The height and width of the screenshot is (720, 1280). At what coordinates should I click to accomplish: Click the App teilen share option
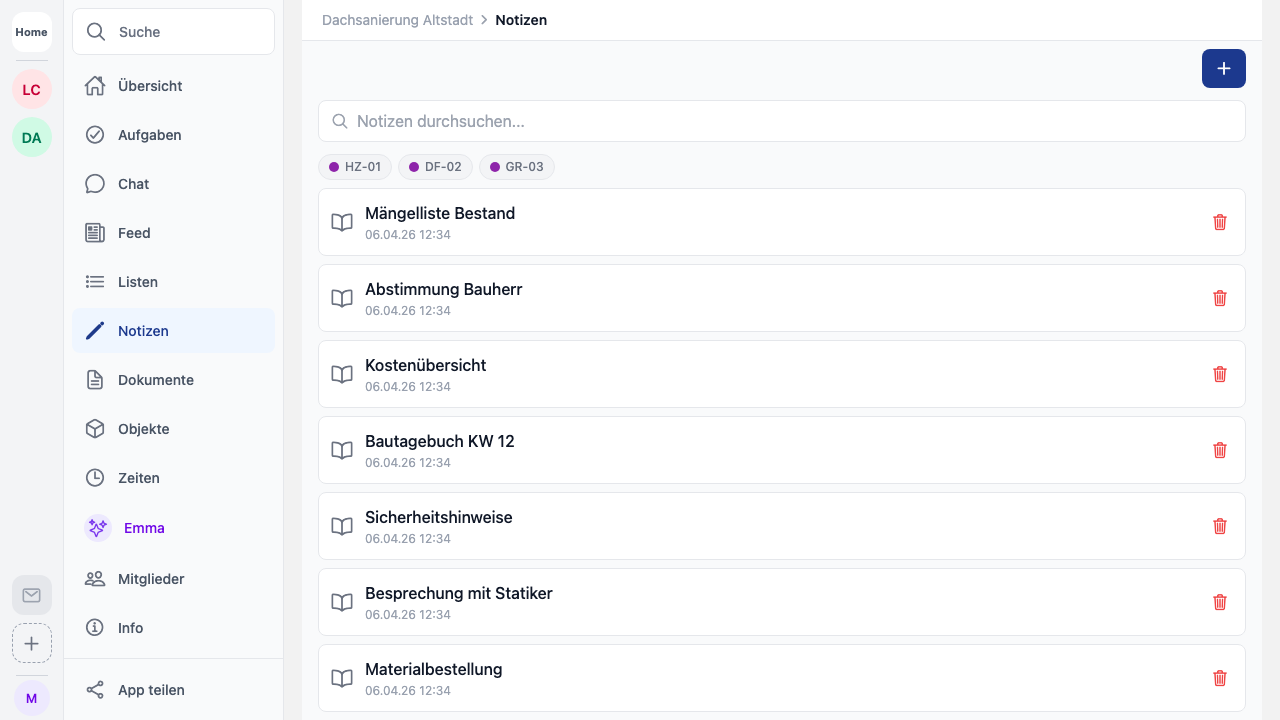pos(150,690)
